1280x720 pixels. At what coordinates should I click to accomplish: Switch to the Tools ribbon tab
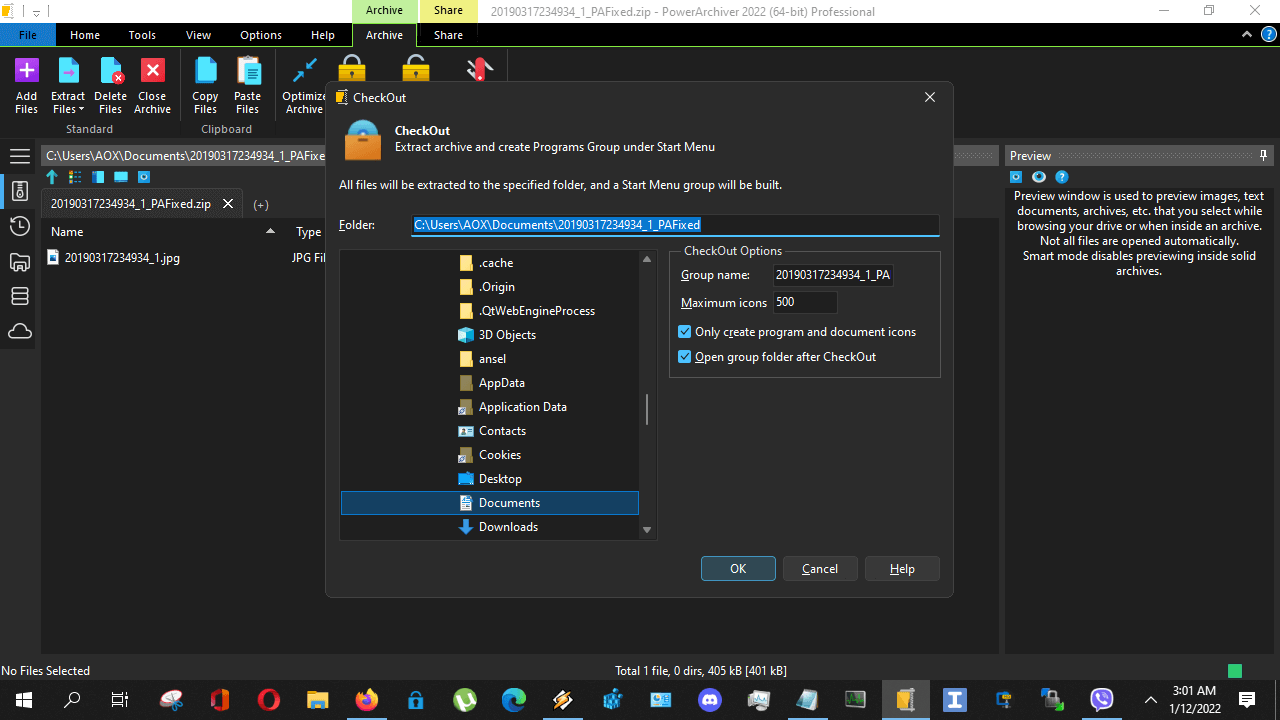pos(141,34)
